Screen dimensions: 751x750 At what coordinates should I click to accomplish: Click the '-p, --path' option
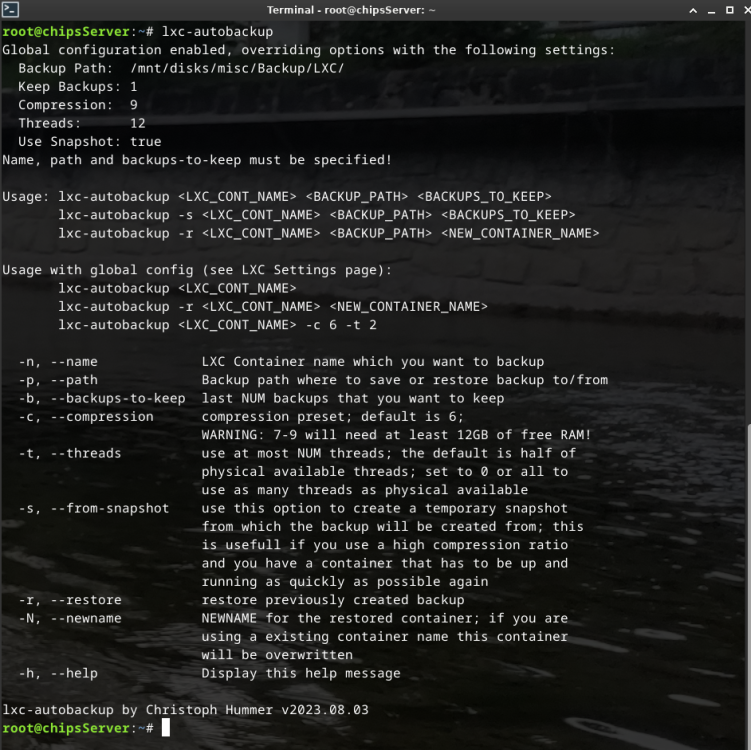pos(58,380)
